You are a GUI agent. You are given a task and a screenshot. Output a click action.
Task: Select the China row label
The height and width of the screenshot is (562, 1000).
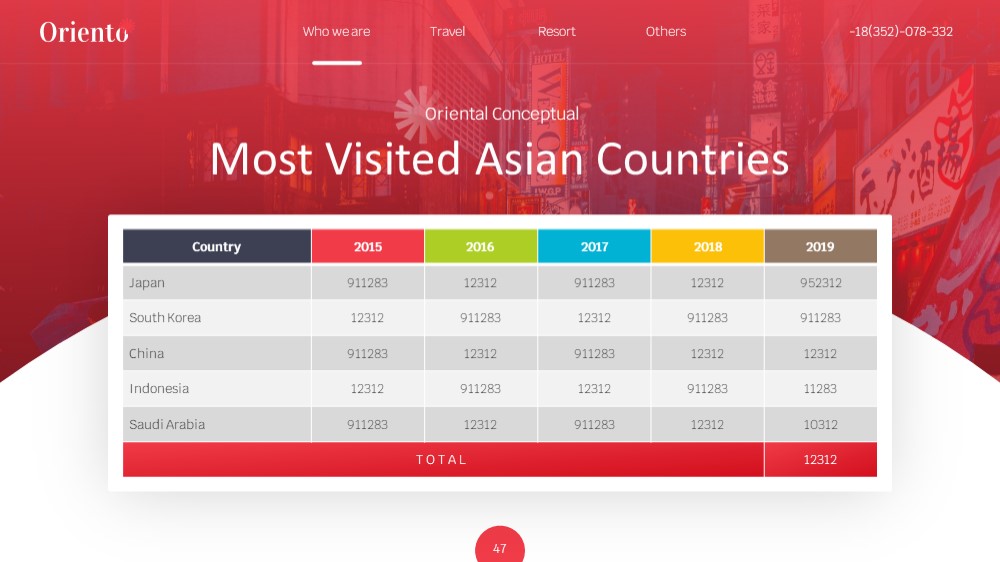pyautogui.click(x=147, y=353)
